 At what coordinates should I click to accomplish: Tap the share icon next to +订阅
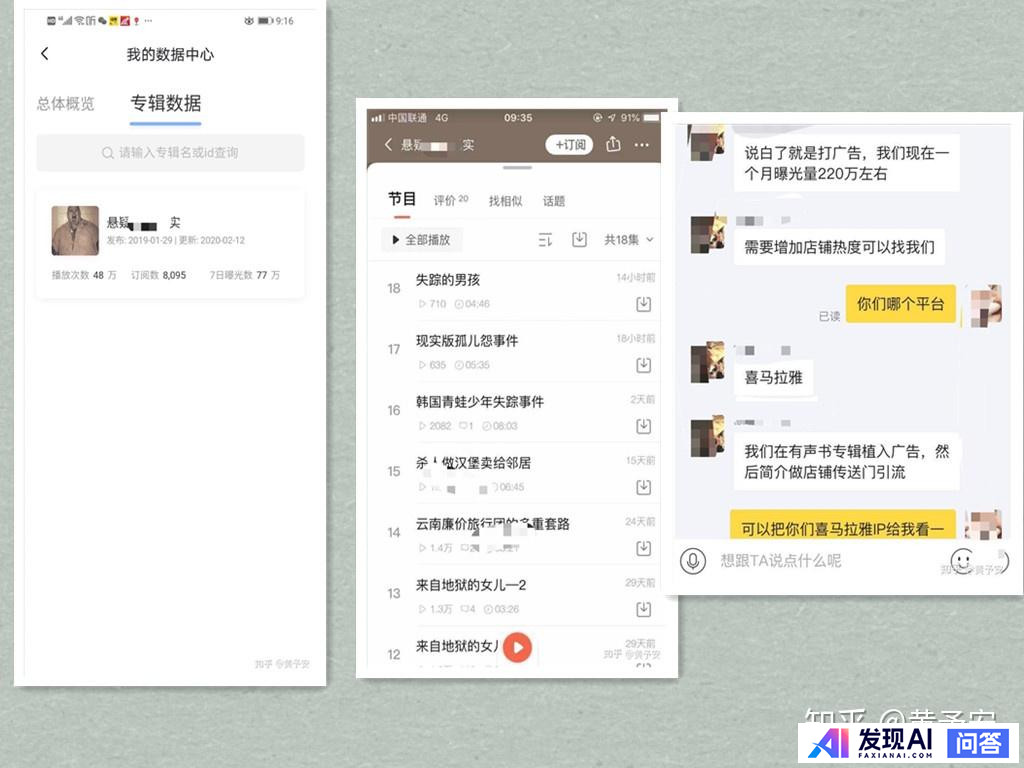coord(613,145)
